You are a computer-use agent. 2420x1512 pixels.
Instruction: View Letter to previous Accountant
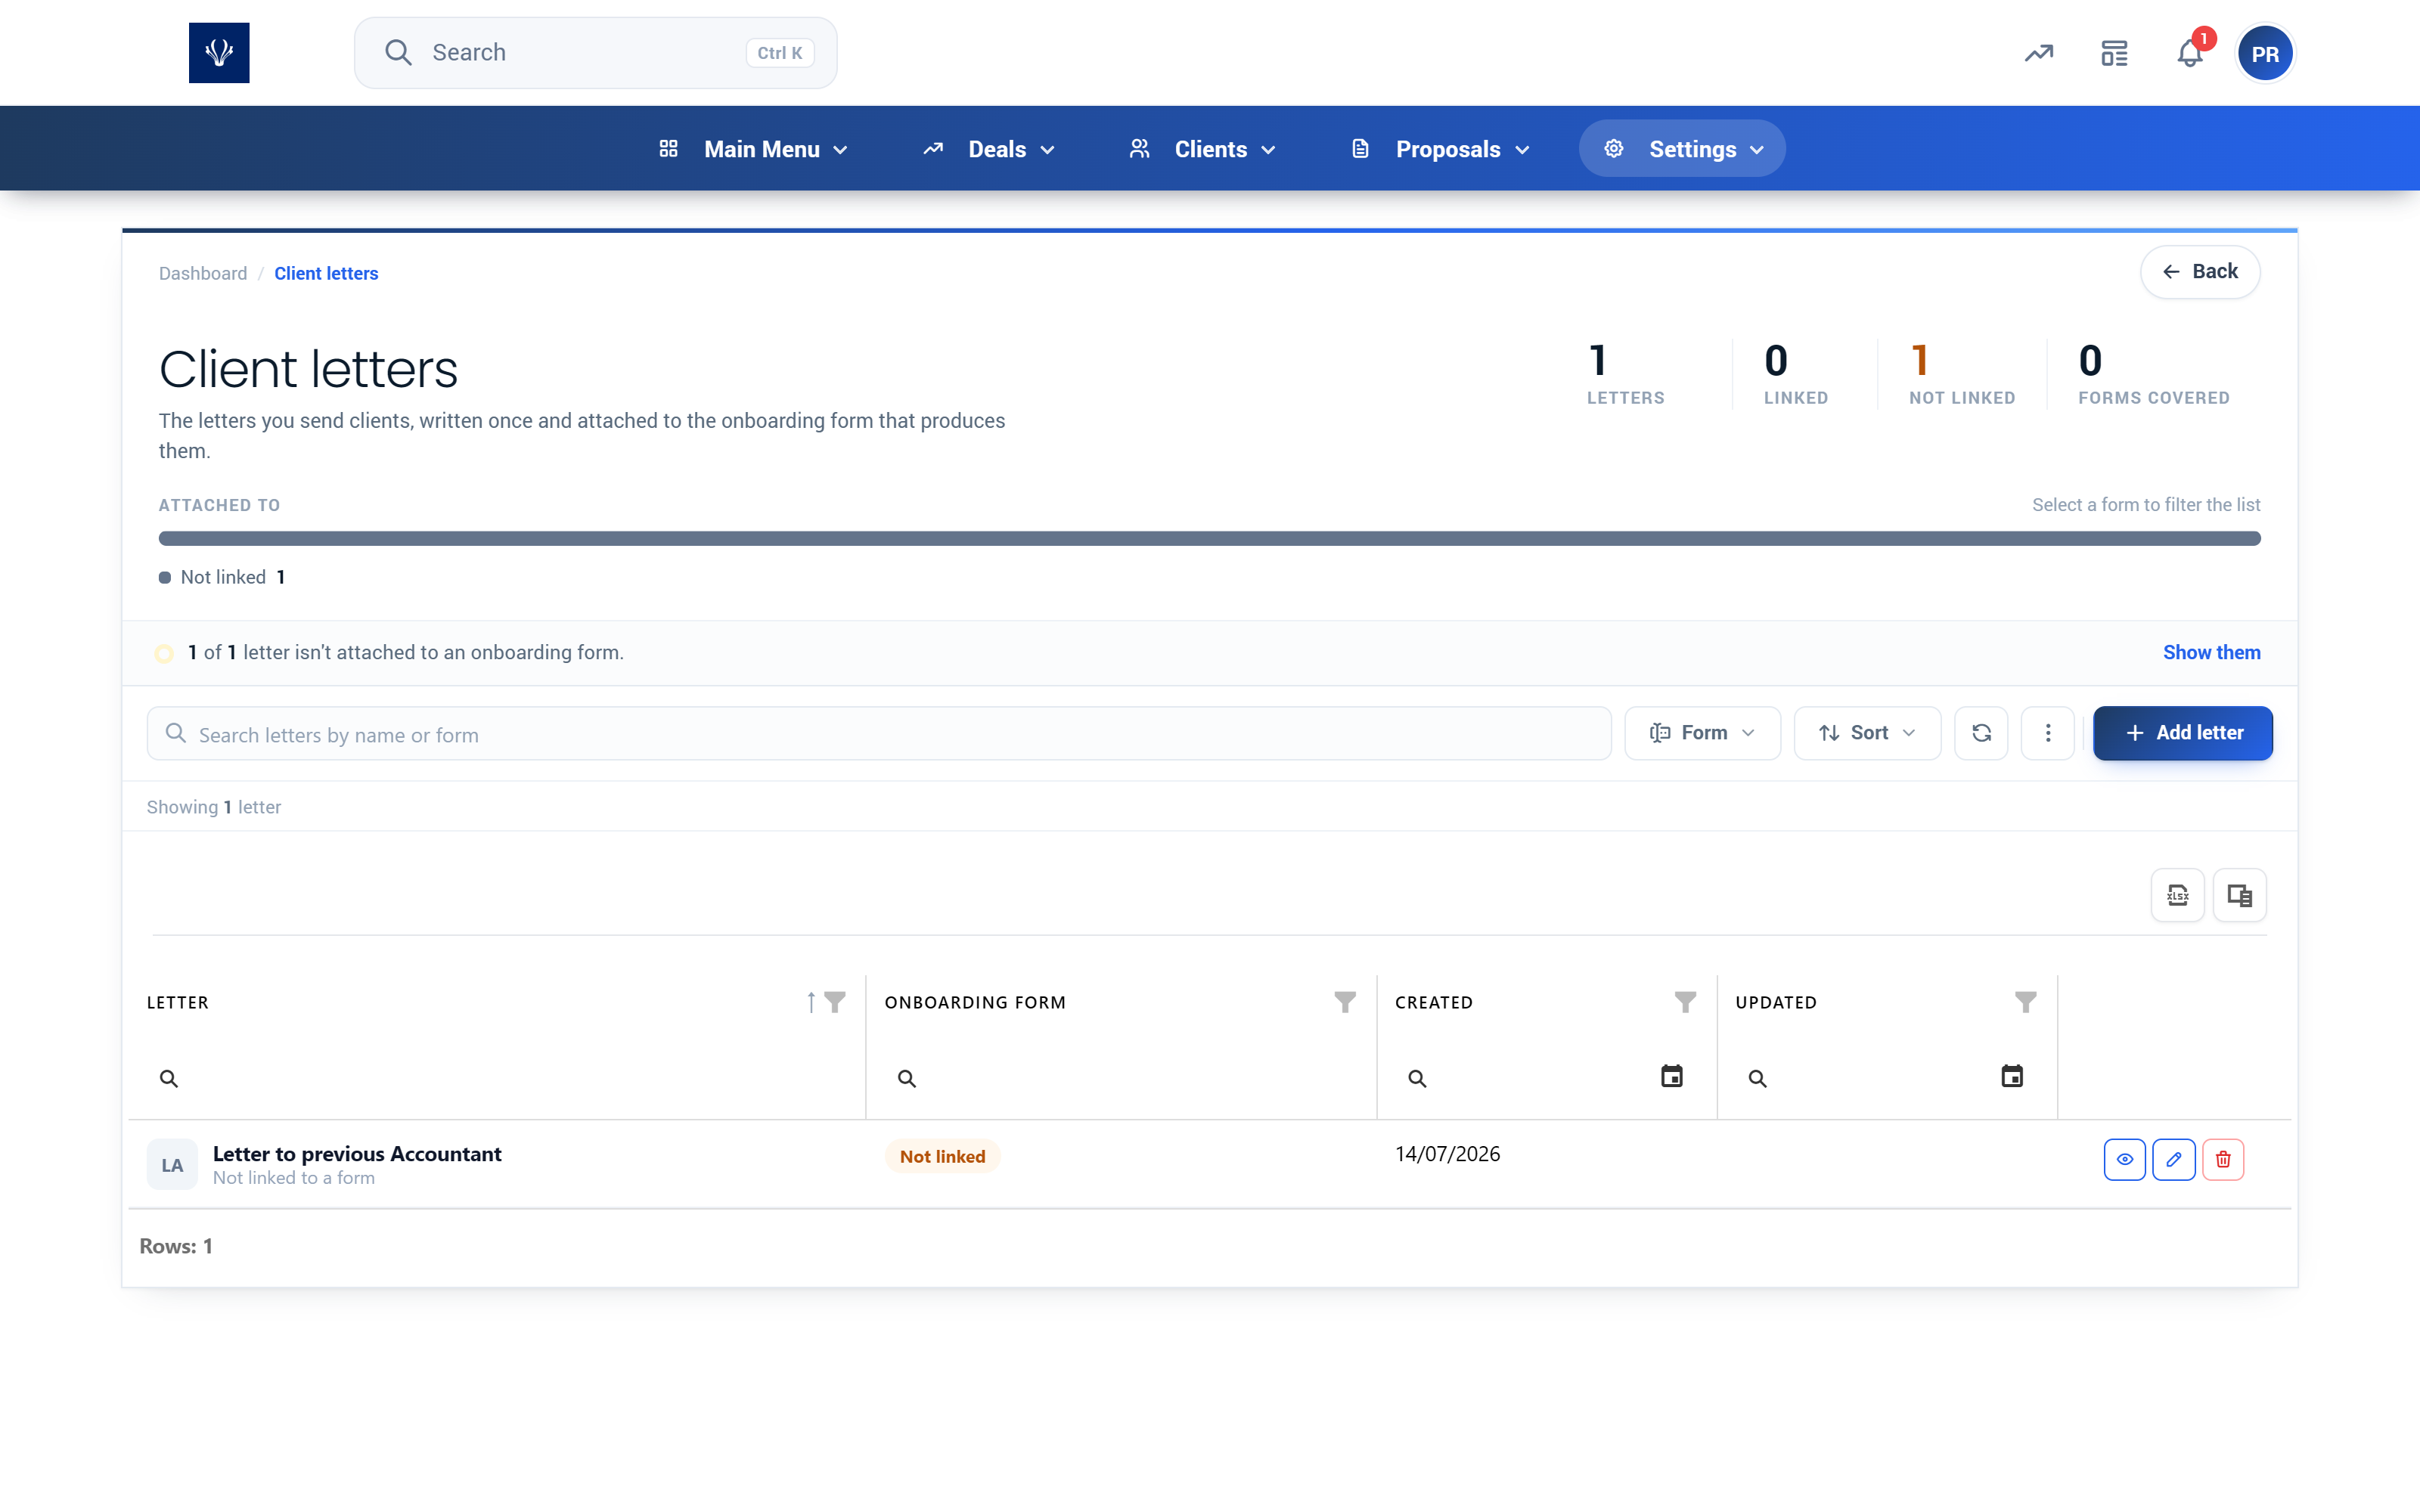click(2125, 1160)
